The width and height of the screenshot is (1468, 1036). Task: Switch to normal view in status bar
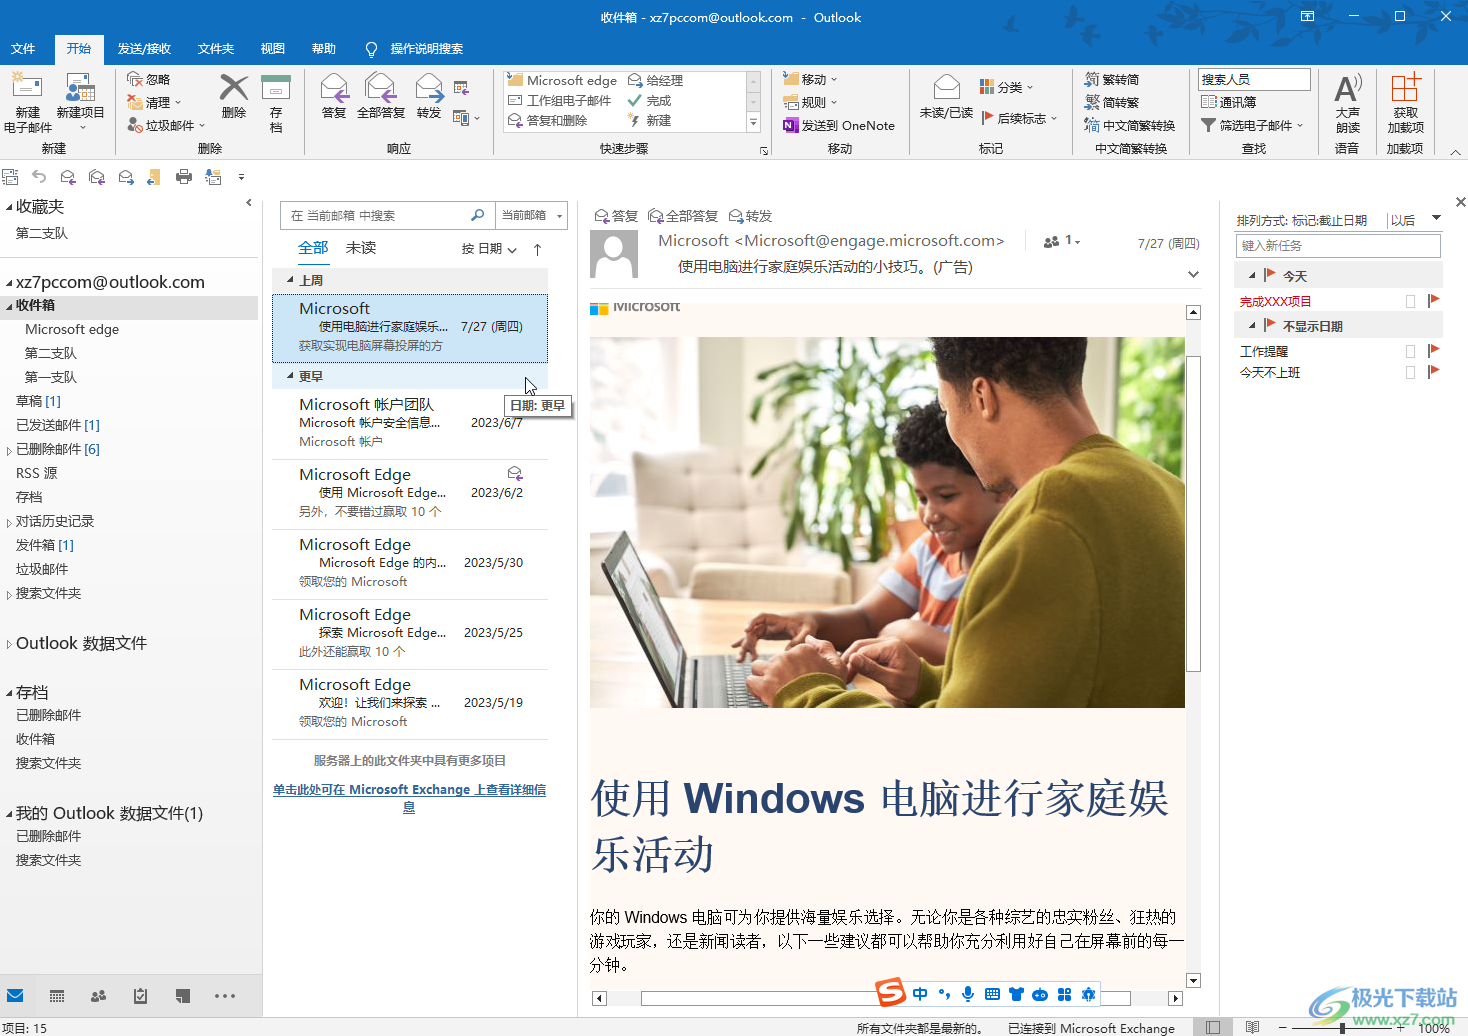click(x=1212, y=1027)
